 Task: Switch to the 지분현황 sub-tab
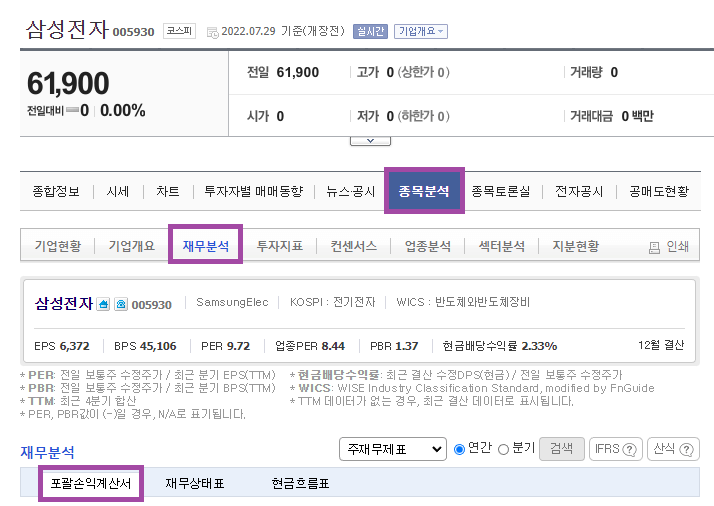tap(576, 246)
